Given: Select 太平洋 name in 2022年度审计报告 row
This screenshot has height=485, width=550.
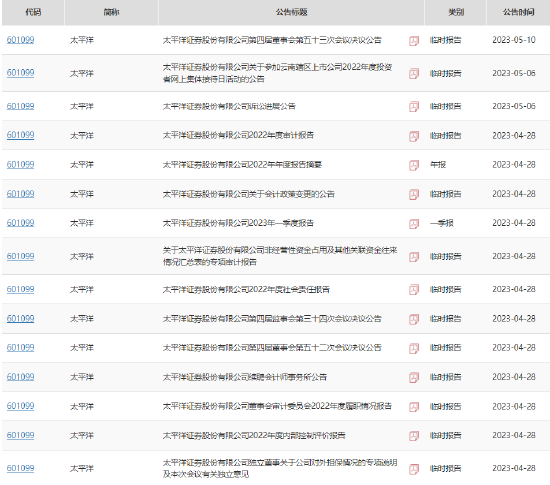Looking at the screenshot, I should pyautogui.click(x=82, y=135).
